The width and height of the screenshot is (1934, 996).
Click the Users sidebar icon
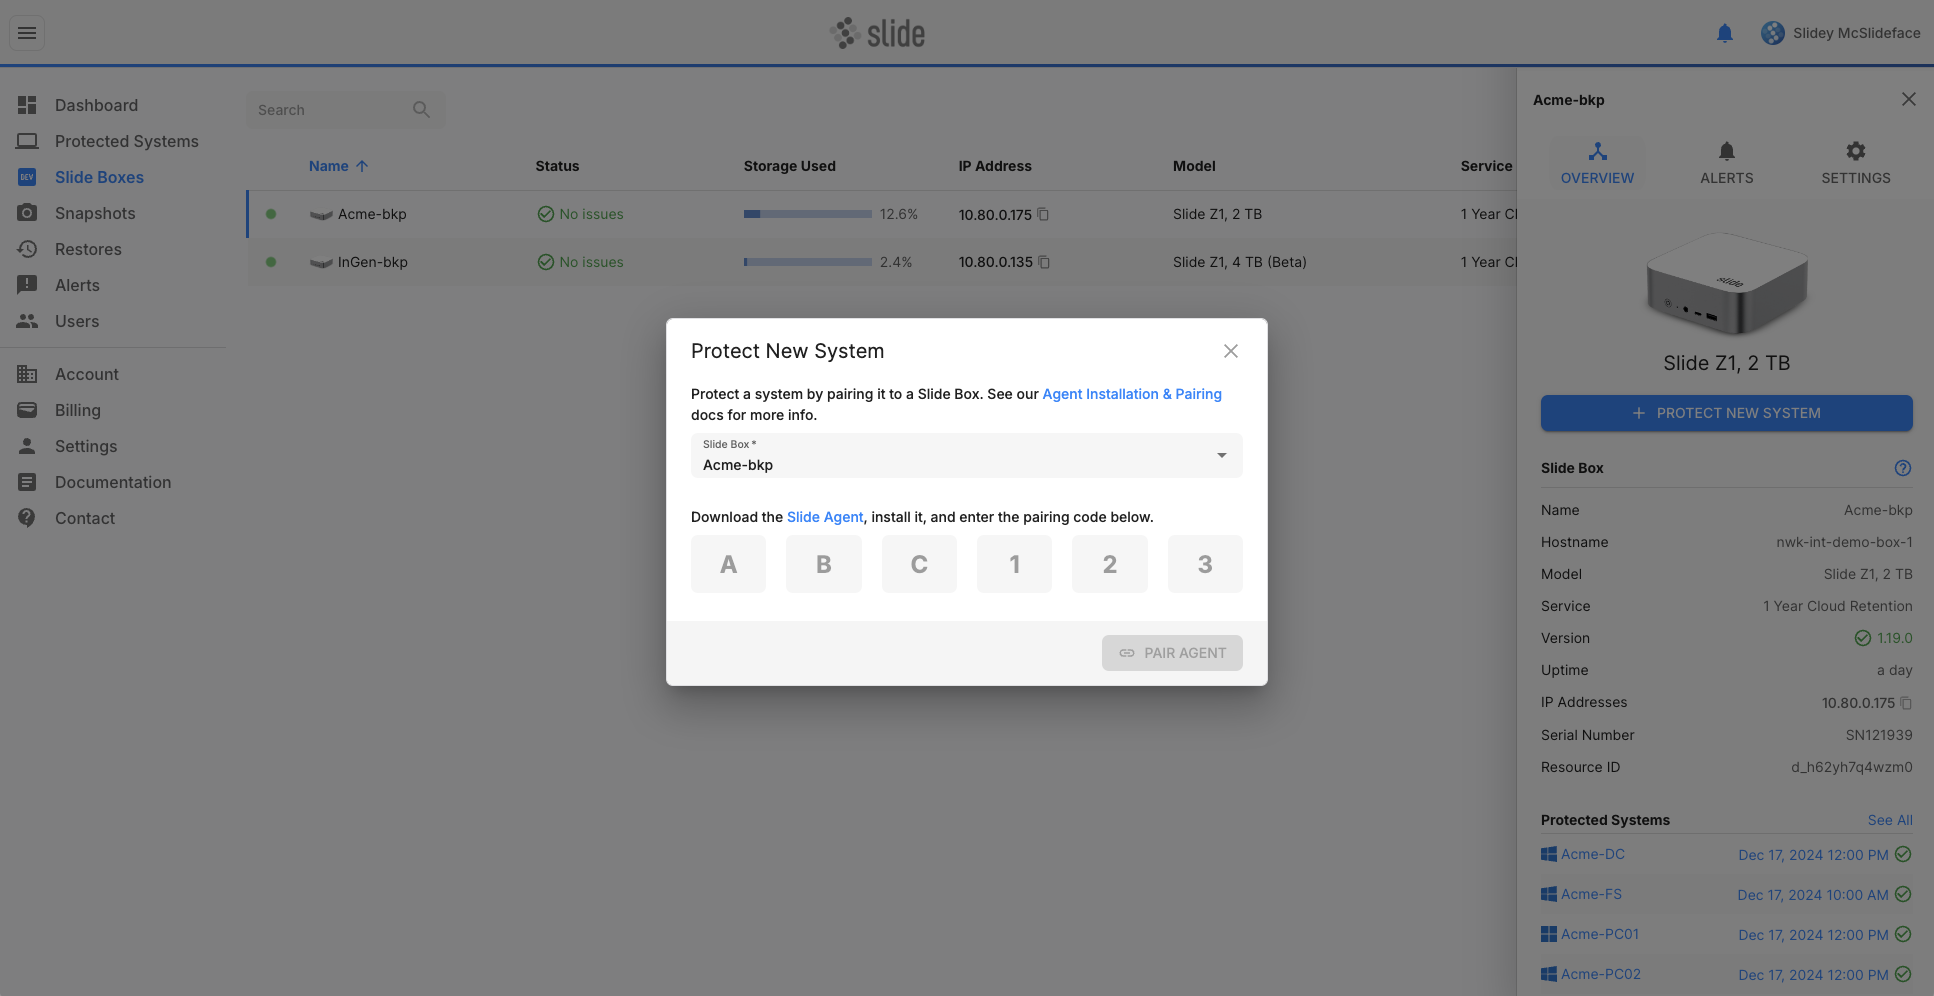pos(27,321)
